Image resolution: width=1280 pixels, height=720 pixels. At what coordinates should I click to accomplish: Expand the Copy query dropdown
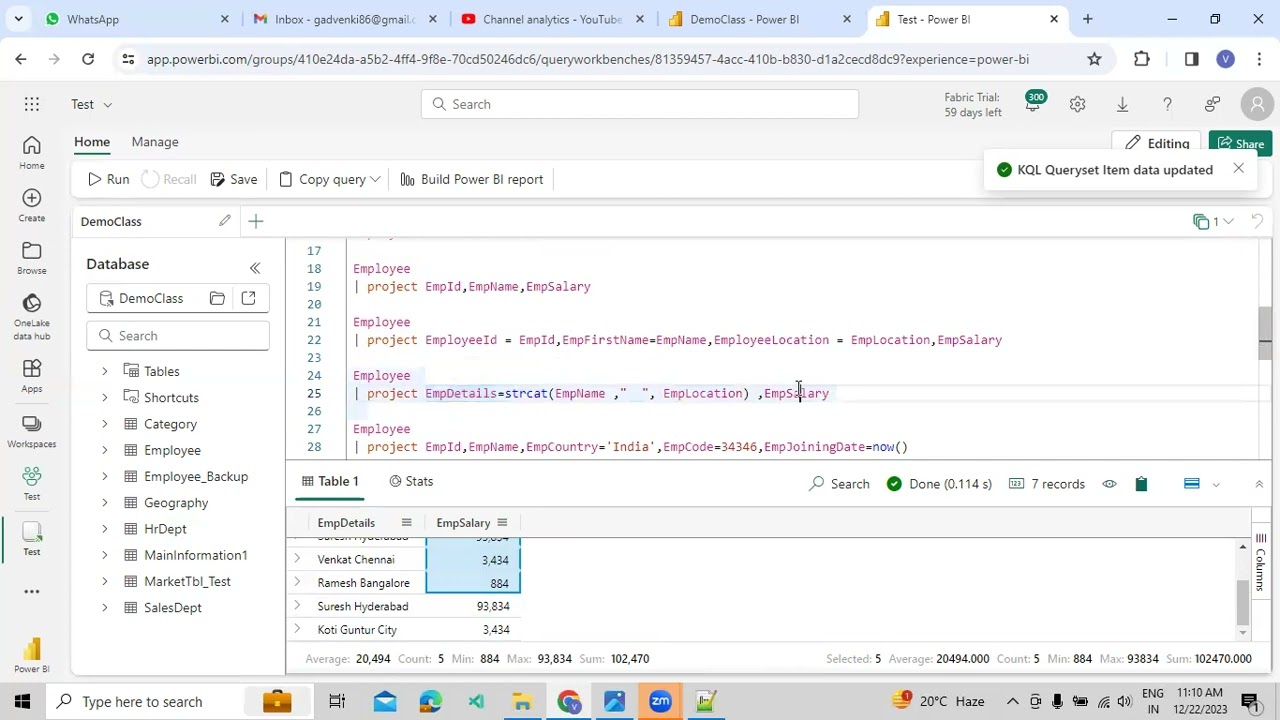click(375, 180)
